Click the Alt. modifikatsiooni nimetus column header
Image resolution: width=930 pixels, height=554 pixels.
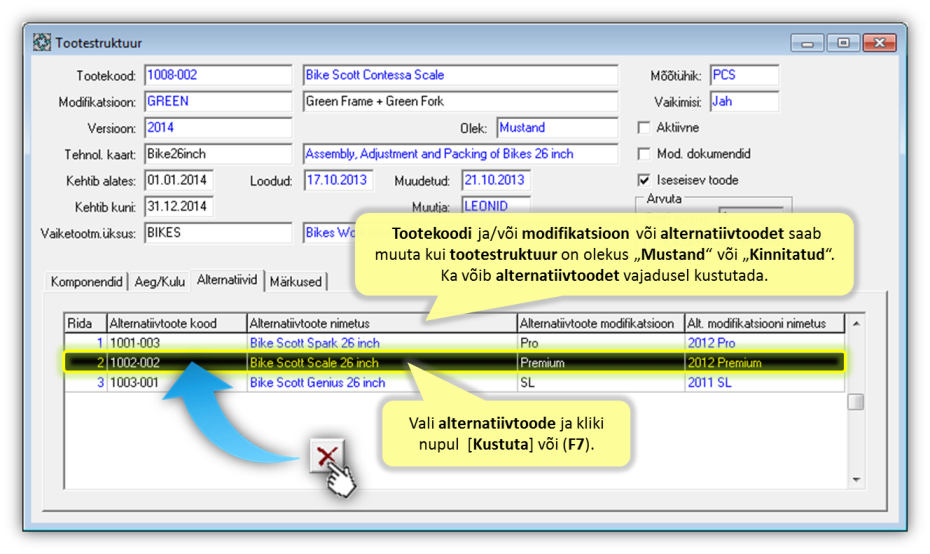click(764, 323)
